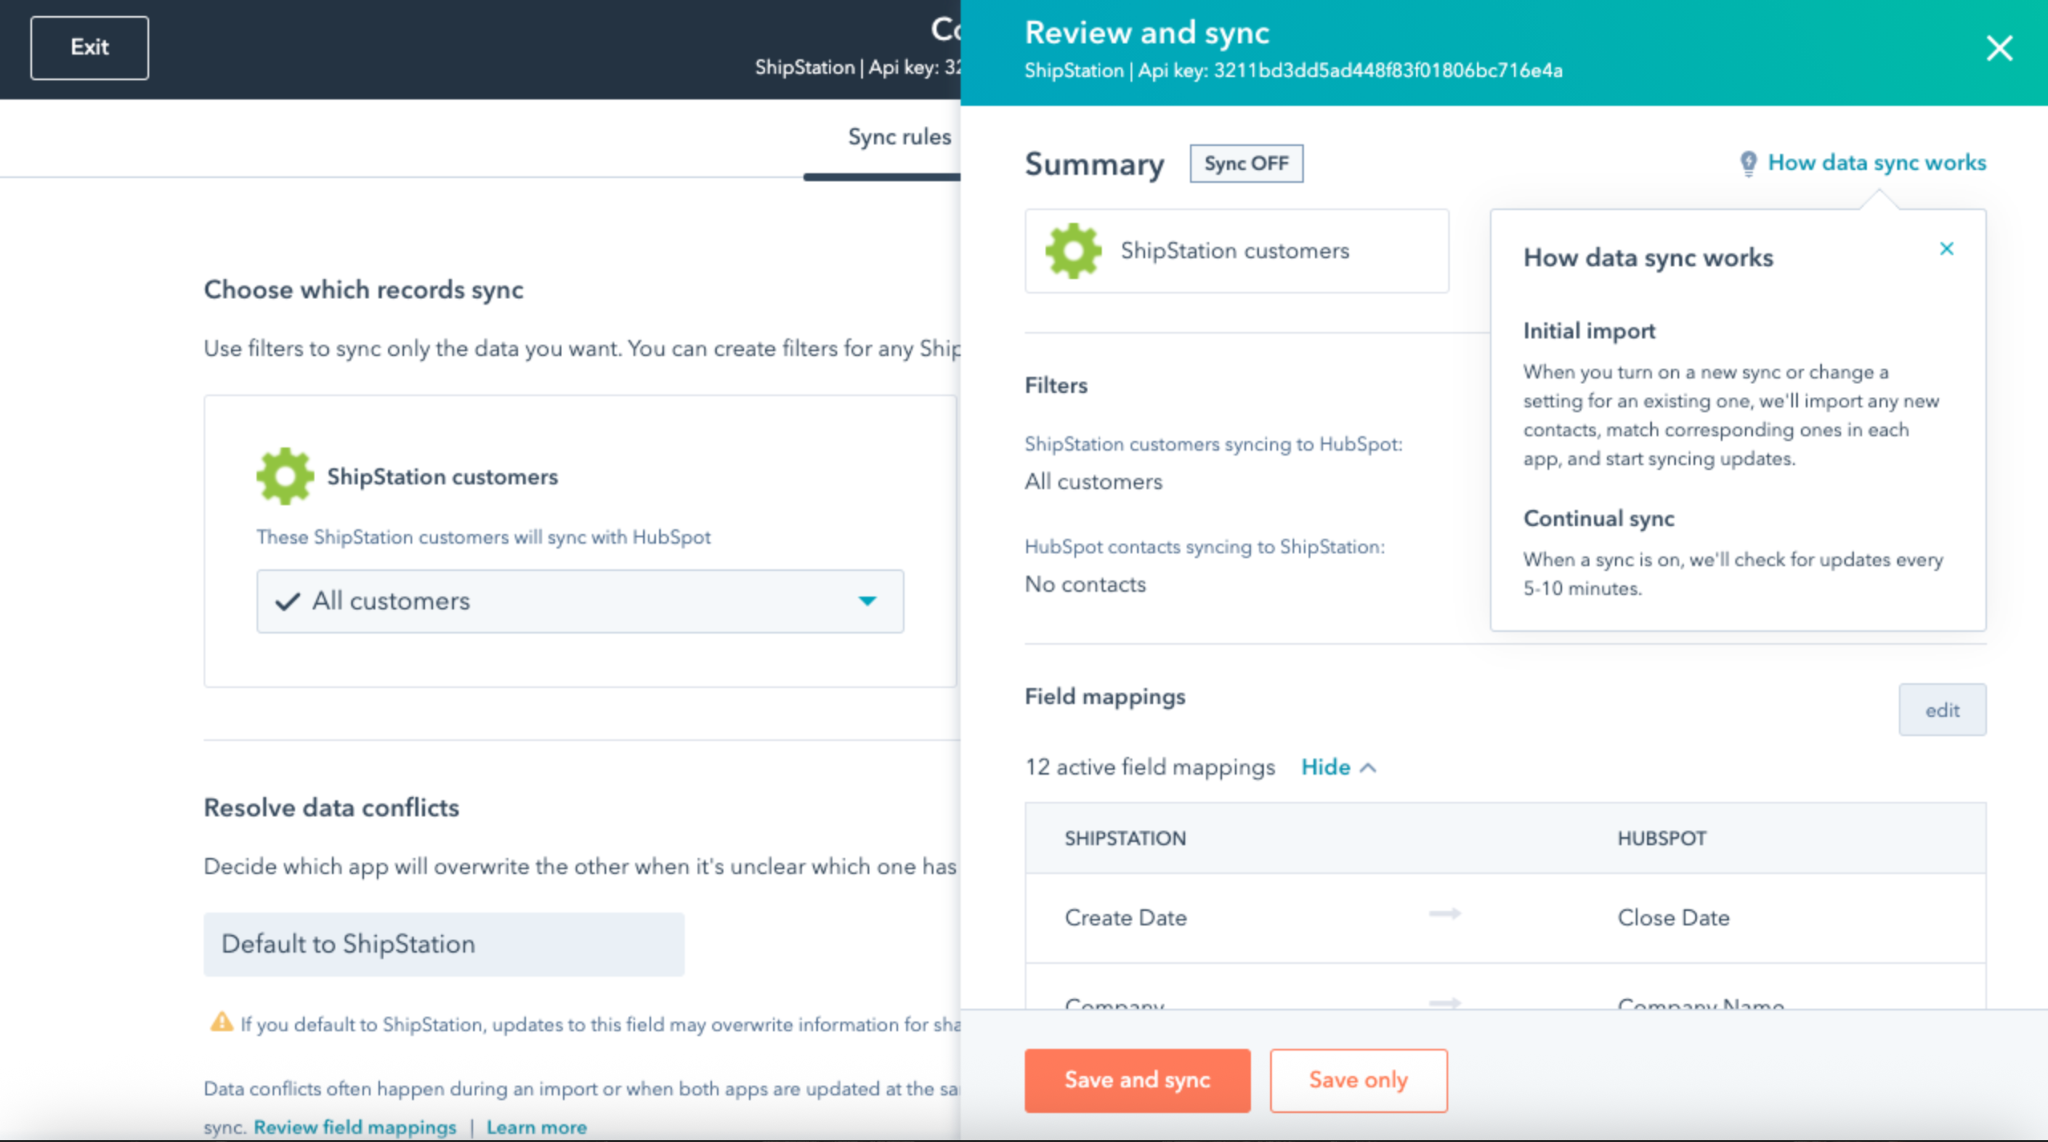Click the arrow icon in Create Date row

pos(1445,914)
